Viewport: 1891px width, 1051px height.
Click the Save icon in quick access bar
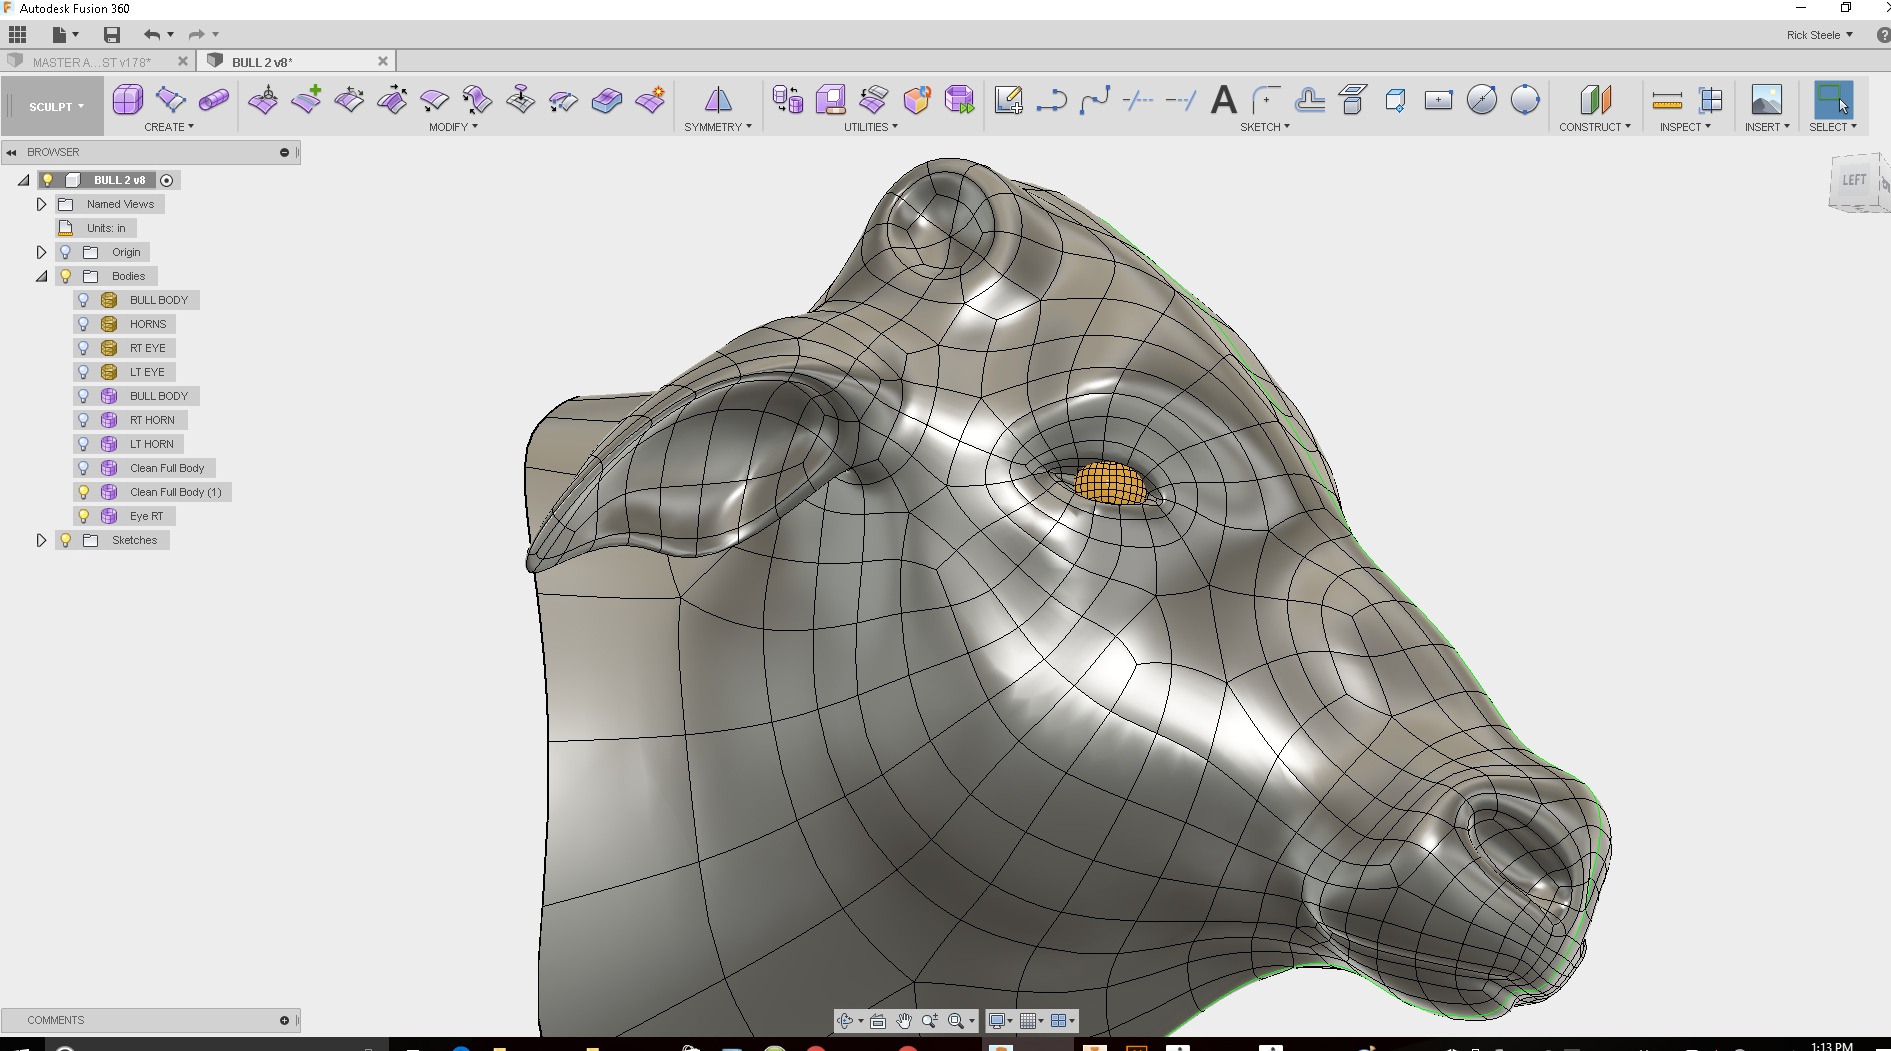click(111, 34)
